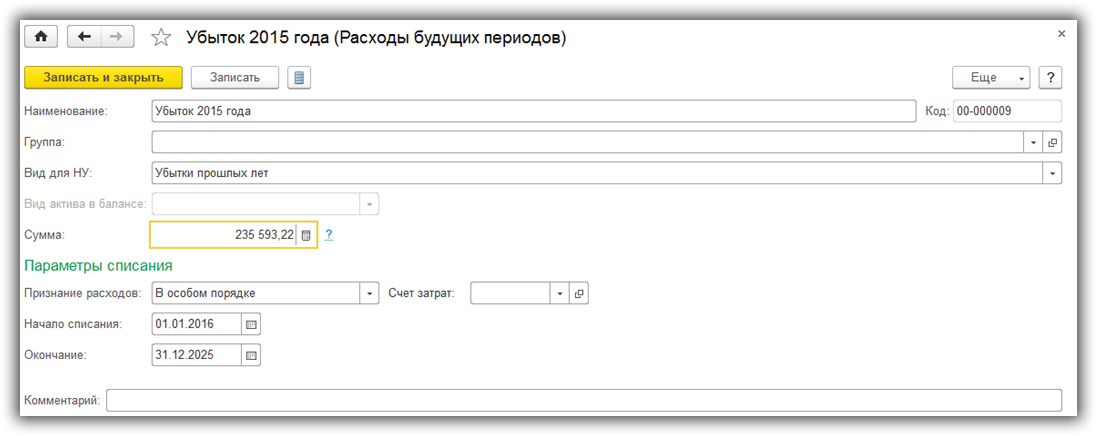Click the question mark hint near Сумма

[328, 235]
